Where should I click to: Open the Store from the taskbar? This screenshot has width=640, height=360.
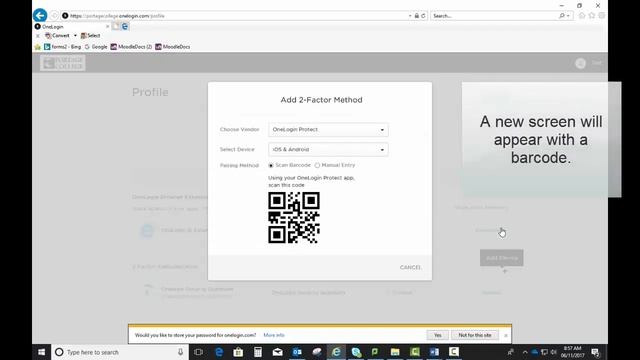click(238, 352)
